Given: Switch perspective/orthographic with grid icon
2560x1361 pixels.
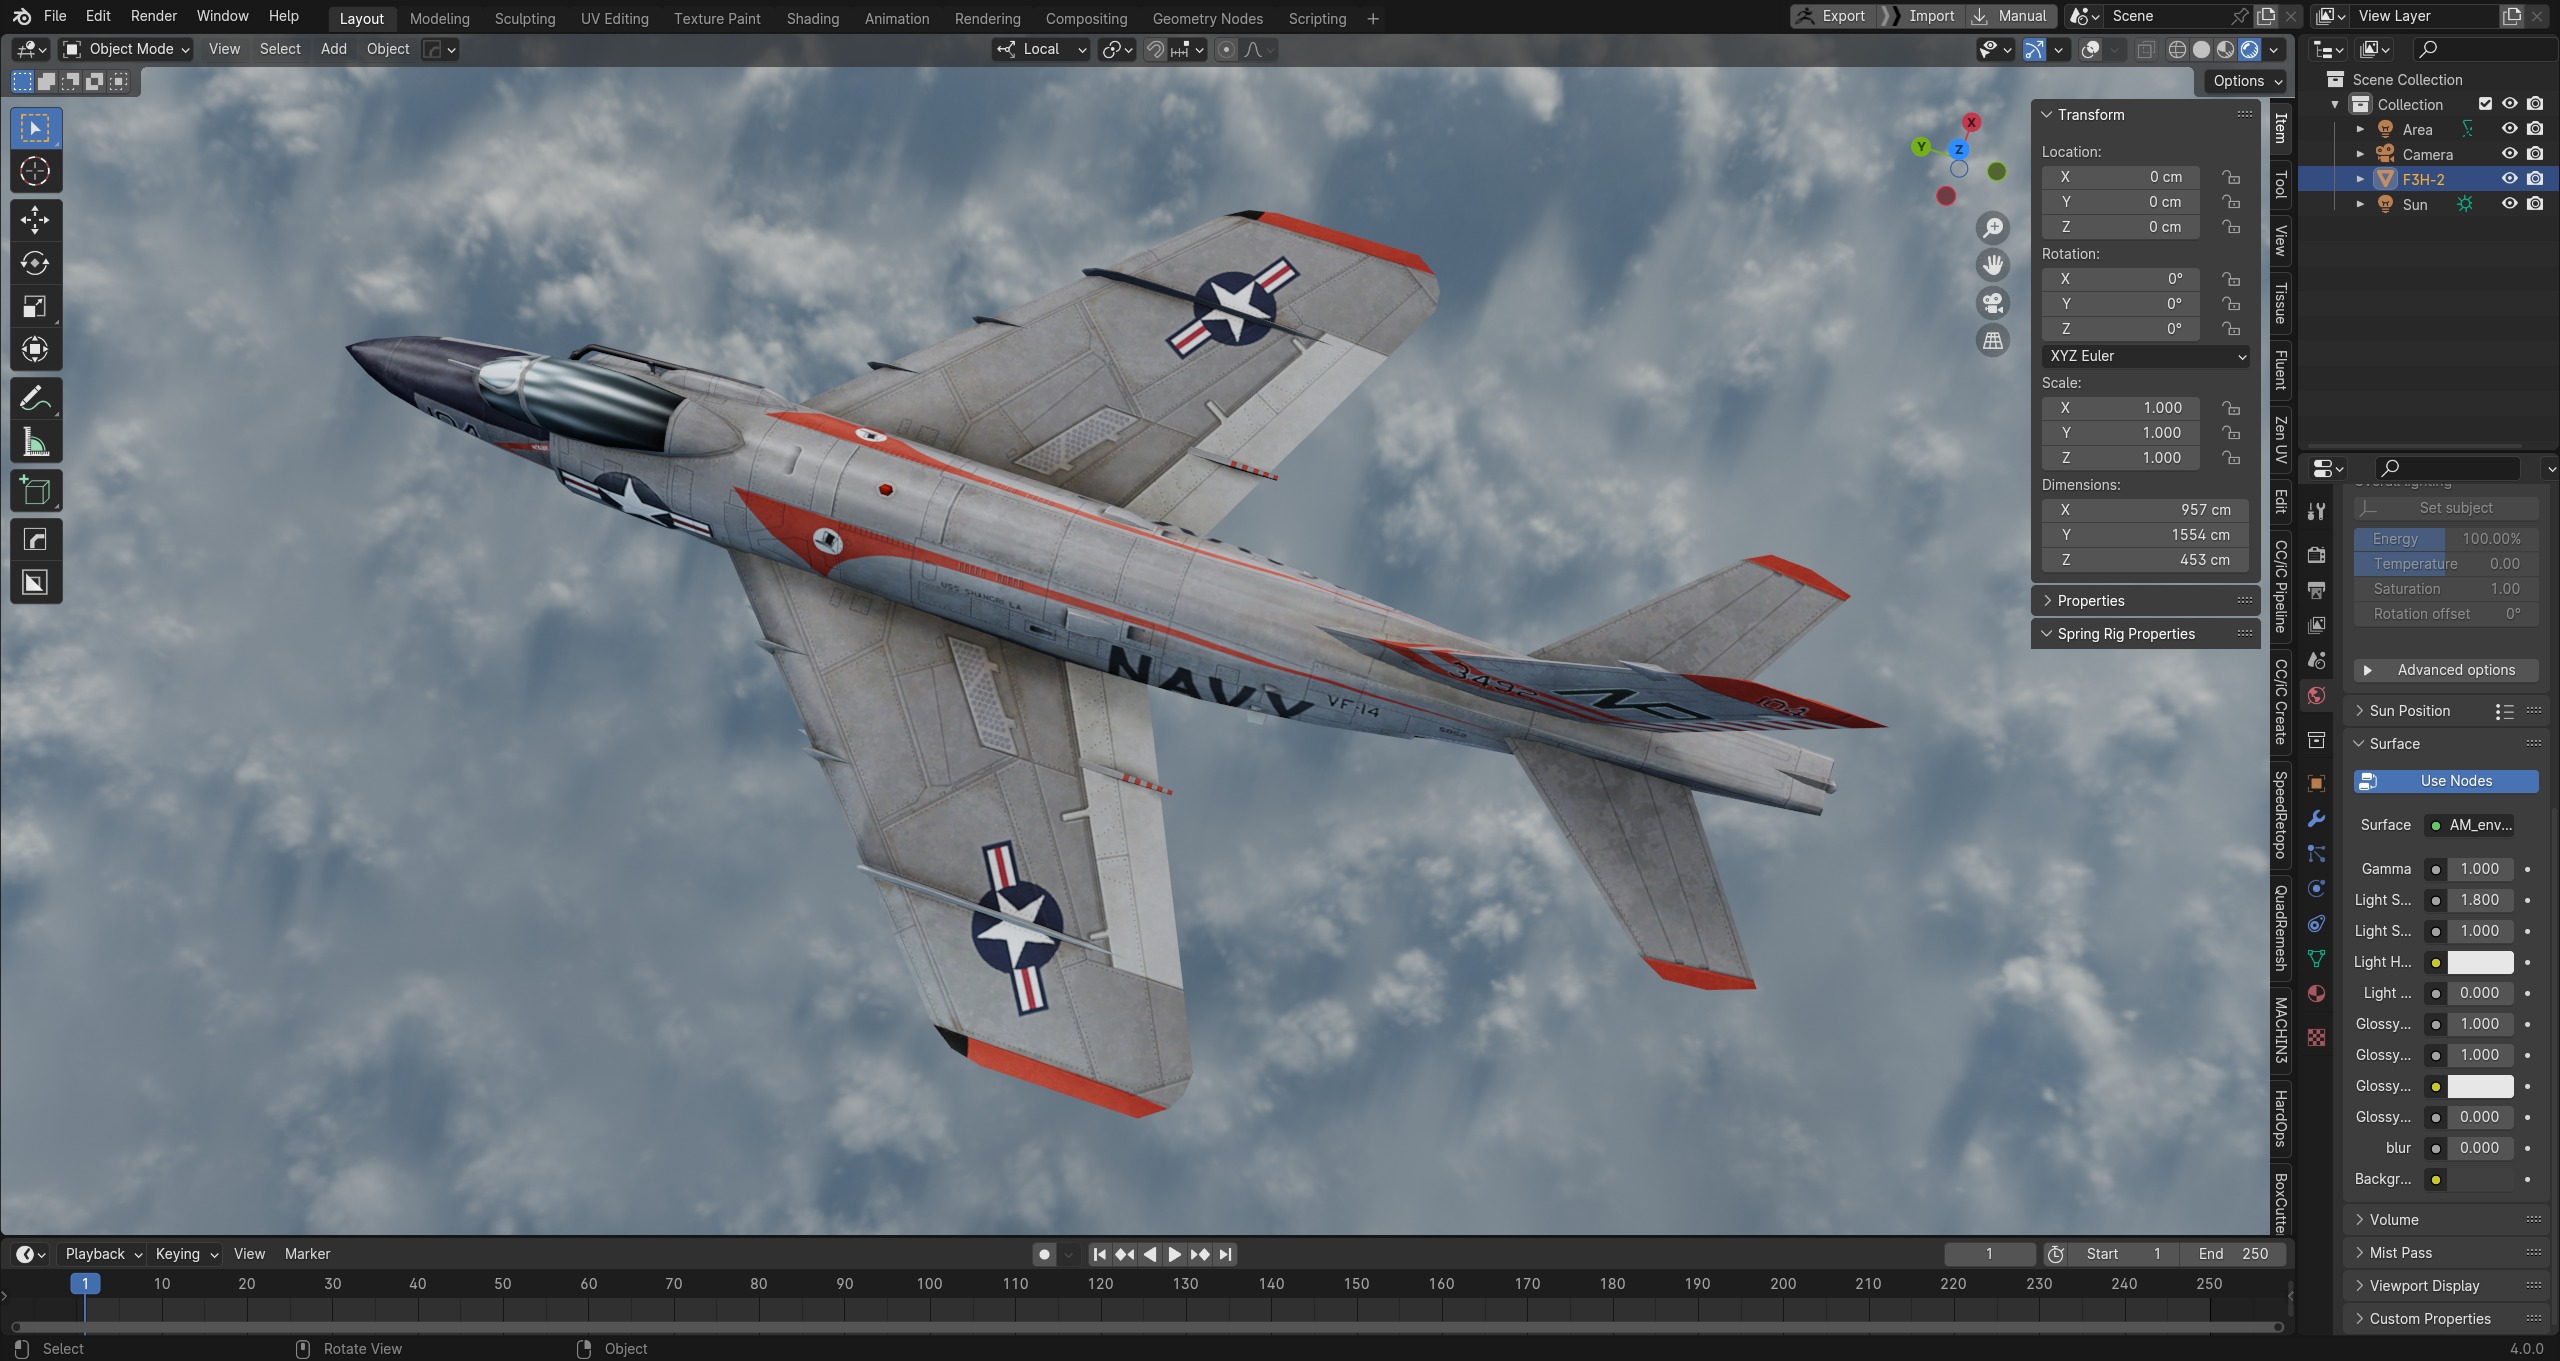Looking at the screenshot, I should (1993, 341).
